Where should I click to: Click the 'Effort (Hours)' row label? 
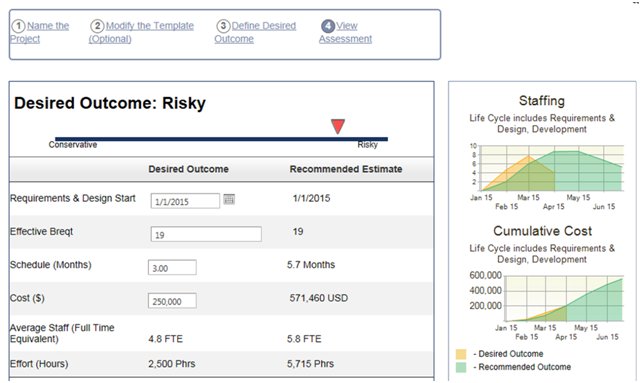[x=39, y=364]
